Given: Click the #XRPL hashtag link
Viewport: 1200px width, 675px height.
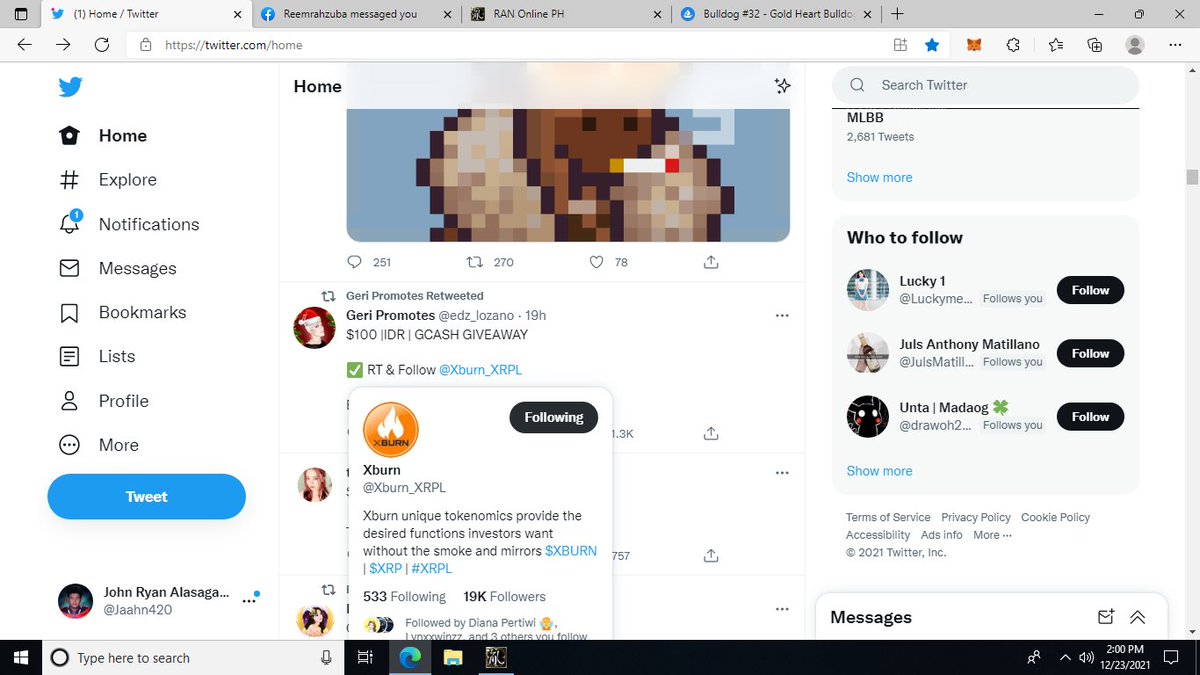Looking at the screenshot, I should tap(431, 568).
